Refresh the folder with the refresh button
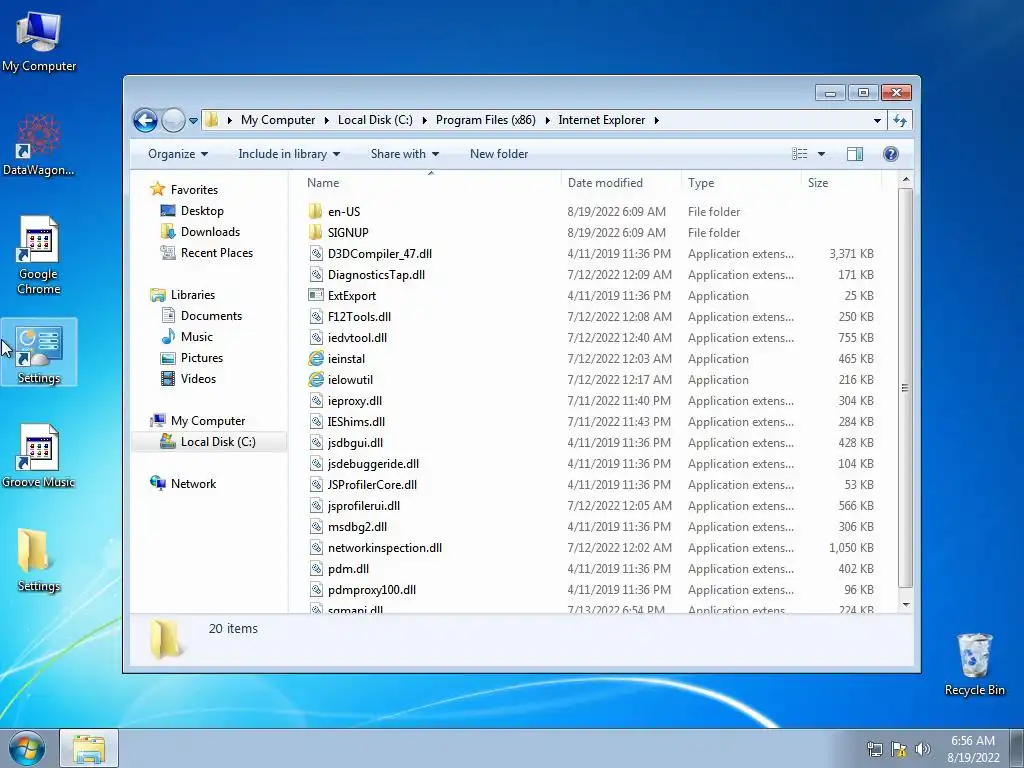The image size is (1024, 768). (x=900, y=120)
